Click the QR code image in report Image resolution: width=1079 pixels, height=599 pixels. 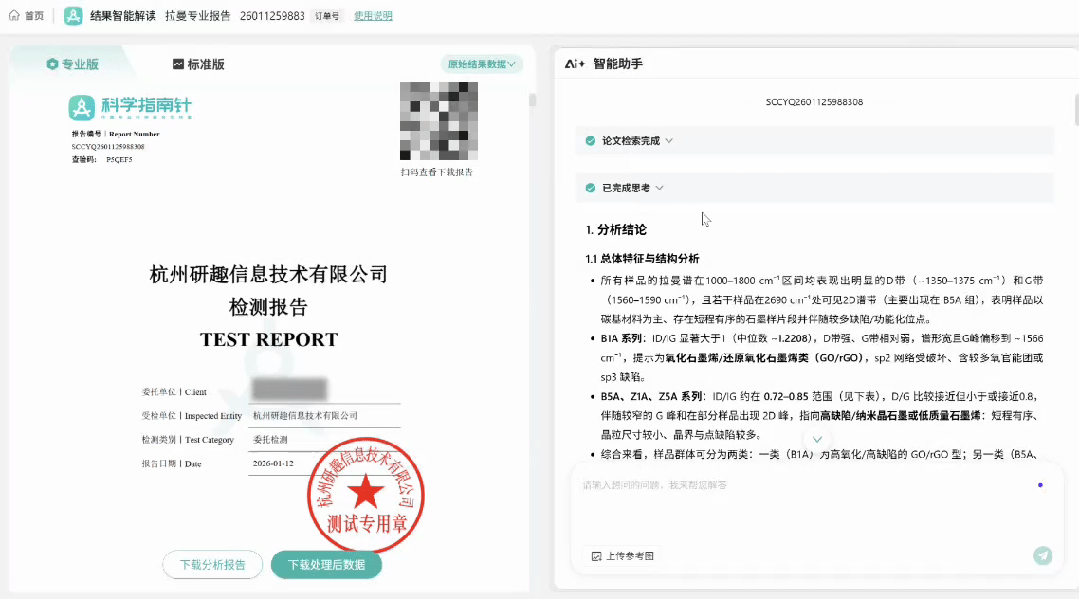(438, 121)
